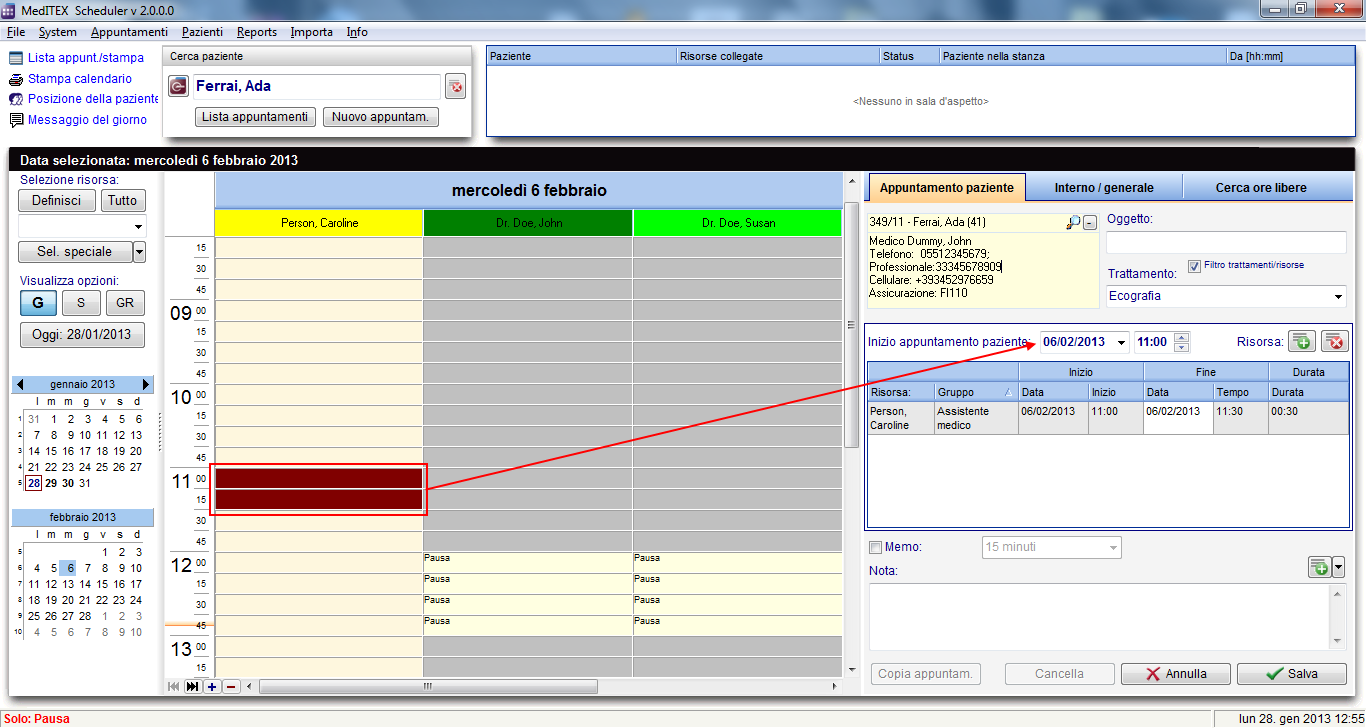Viewport: 1366px width, 728px height.
Task: Save the appointment with Salva
Action: 1292,674
